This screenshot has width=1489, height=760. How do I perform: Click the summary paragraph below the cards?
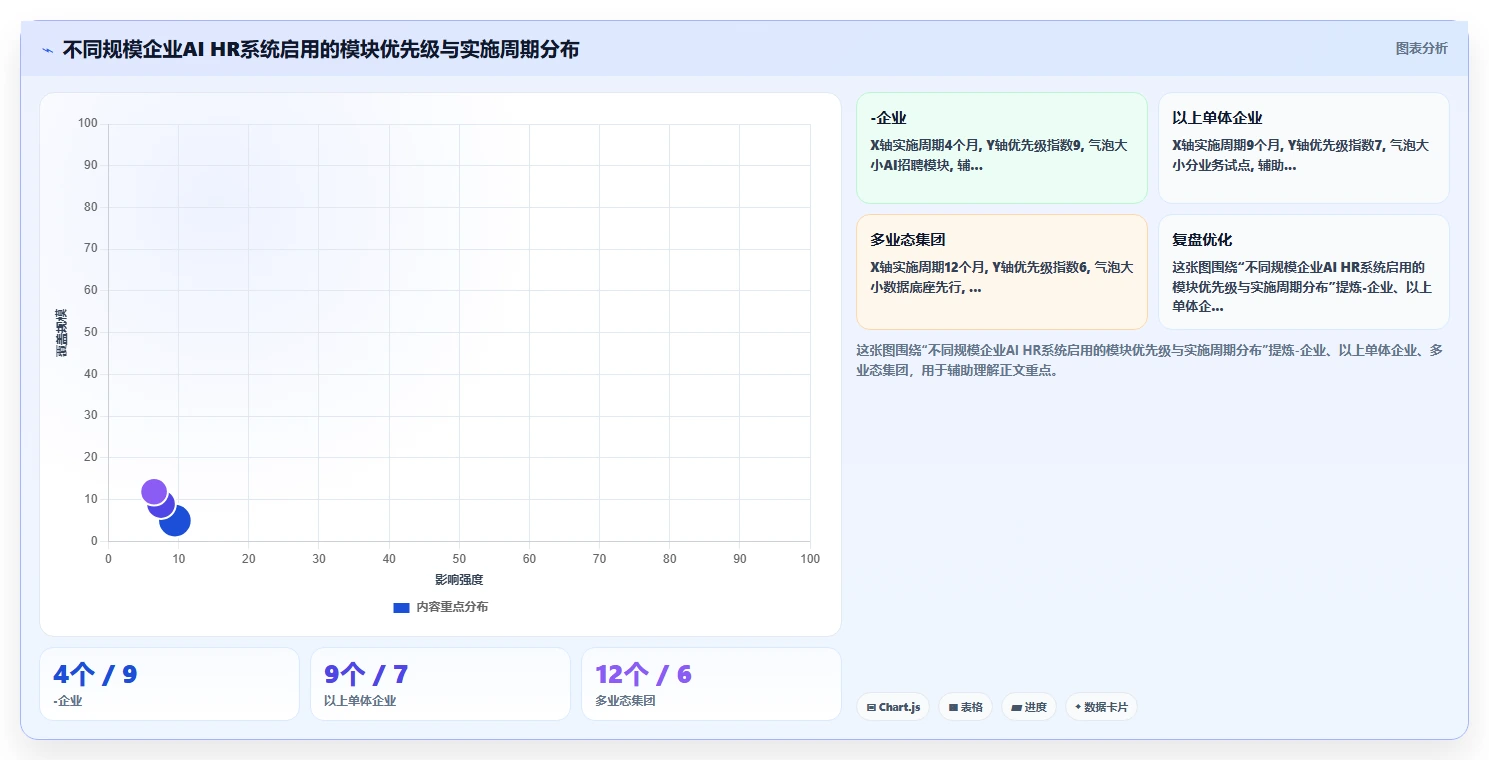tap(1150, 360)
